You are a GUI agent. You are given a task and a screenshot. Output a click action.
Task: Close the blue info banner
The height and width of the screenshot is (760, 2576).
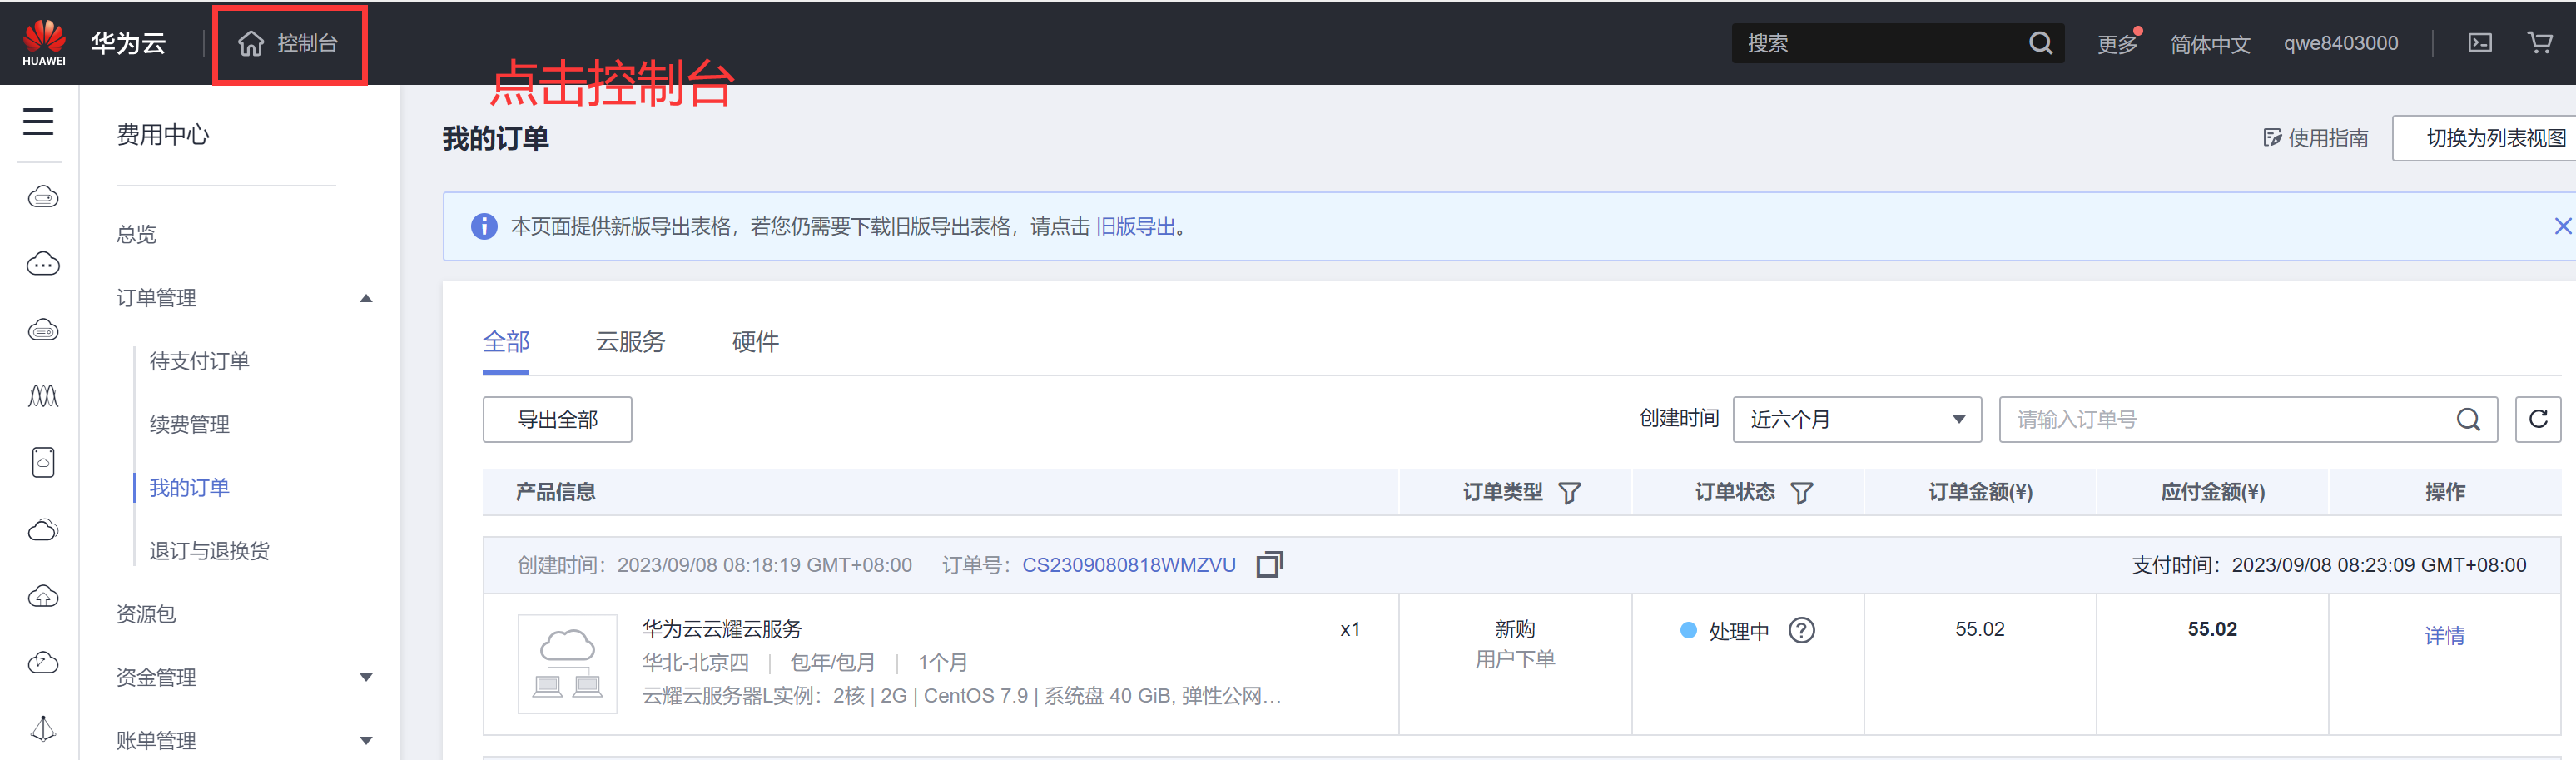point(2562,226)
